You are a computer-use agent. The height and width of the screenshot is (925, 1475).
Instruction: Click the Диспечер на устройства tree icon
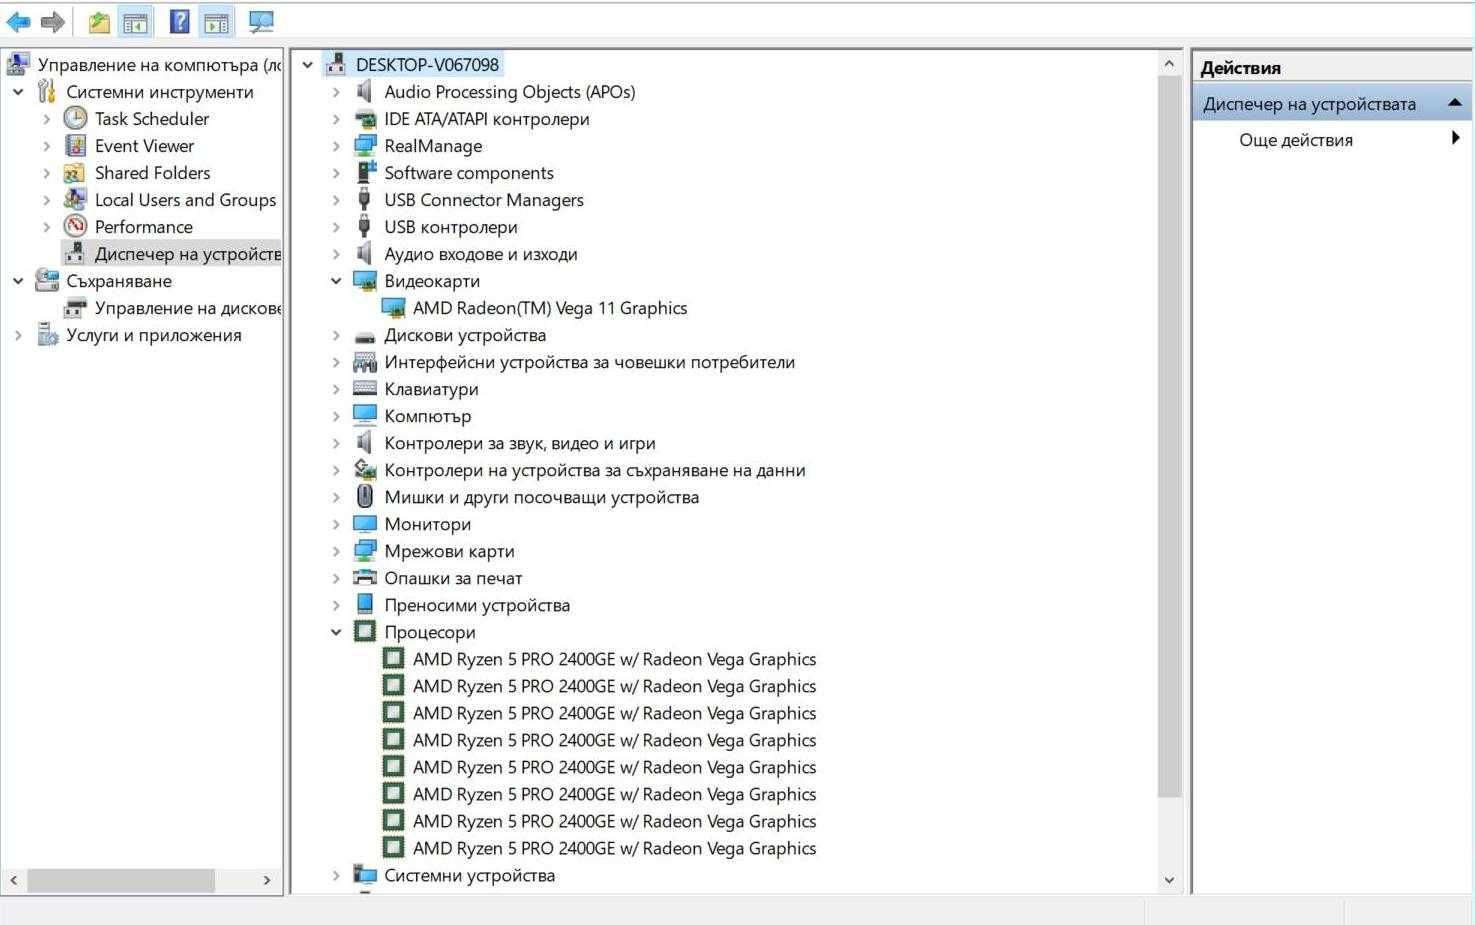pos(75,253)
